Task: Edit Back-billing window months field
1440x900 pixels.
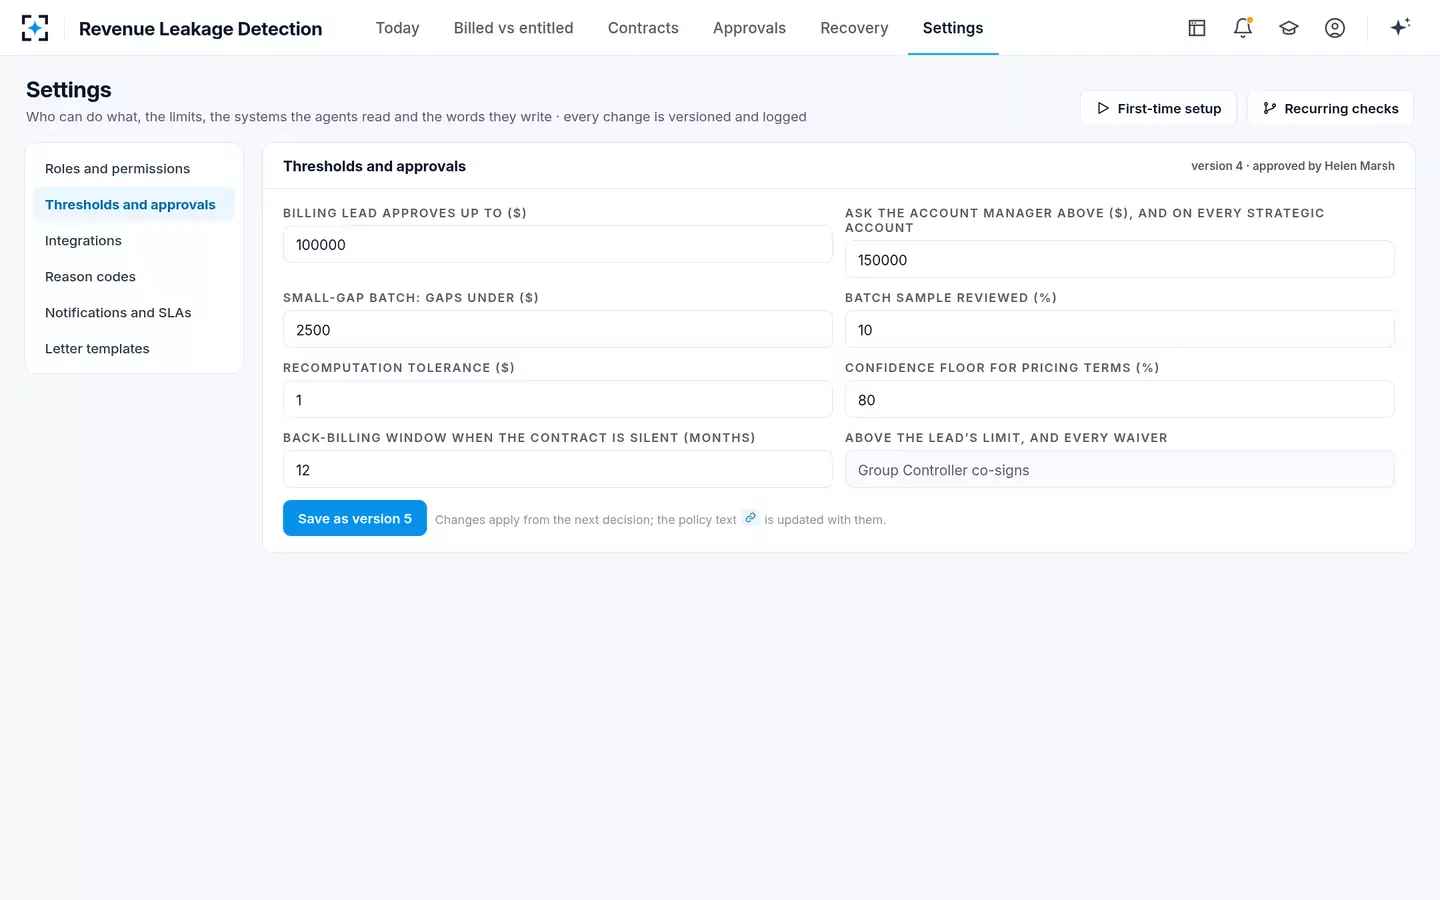Action: (558, 469)
